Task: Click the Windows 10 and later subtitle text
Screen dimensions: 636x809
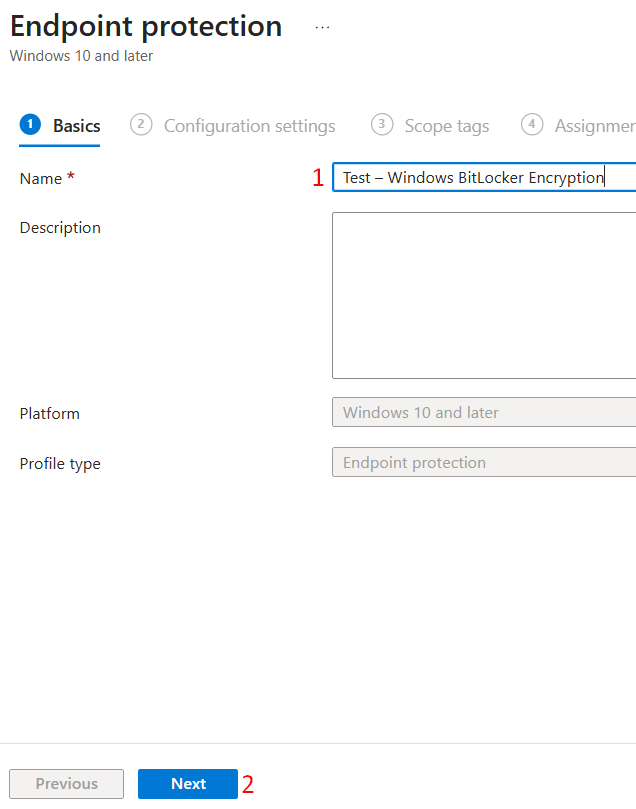Action: coord(81,56)
